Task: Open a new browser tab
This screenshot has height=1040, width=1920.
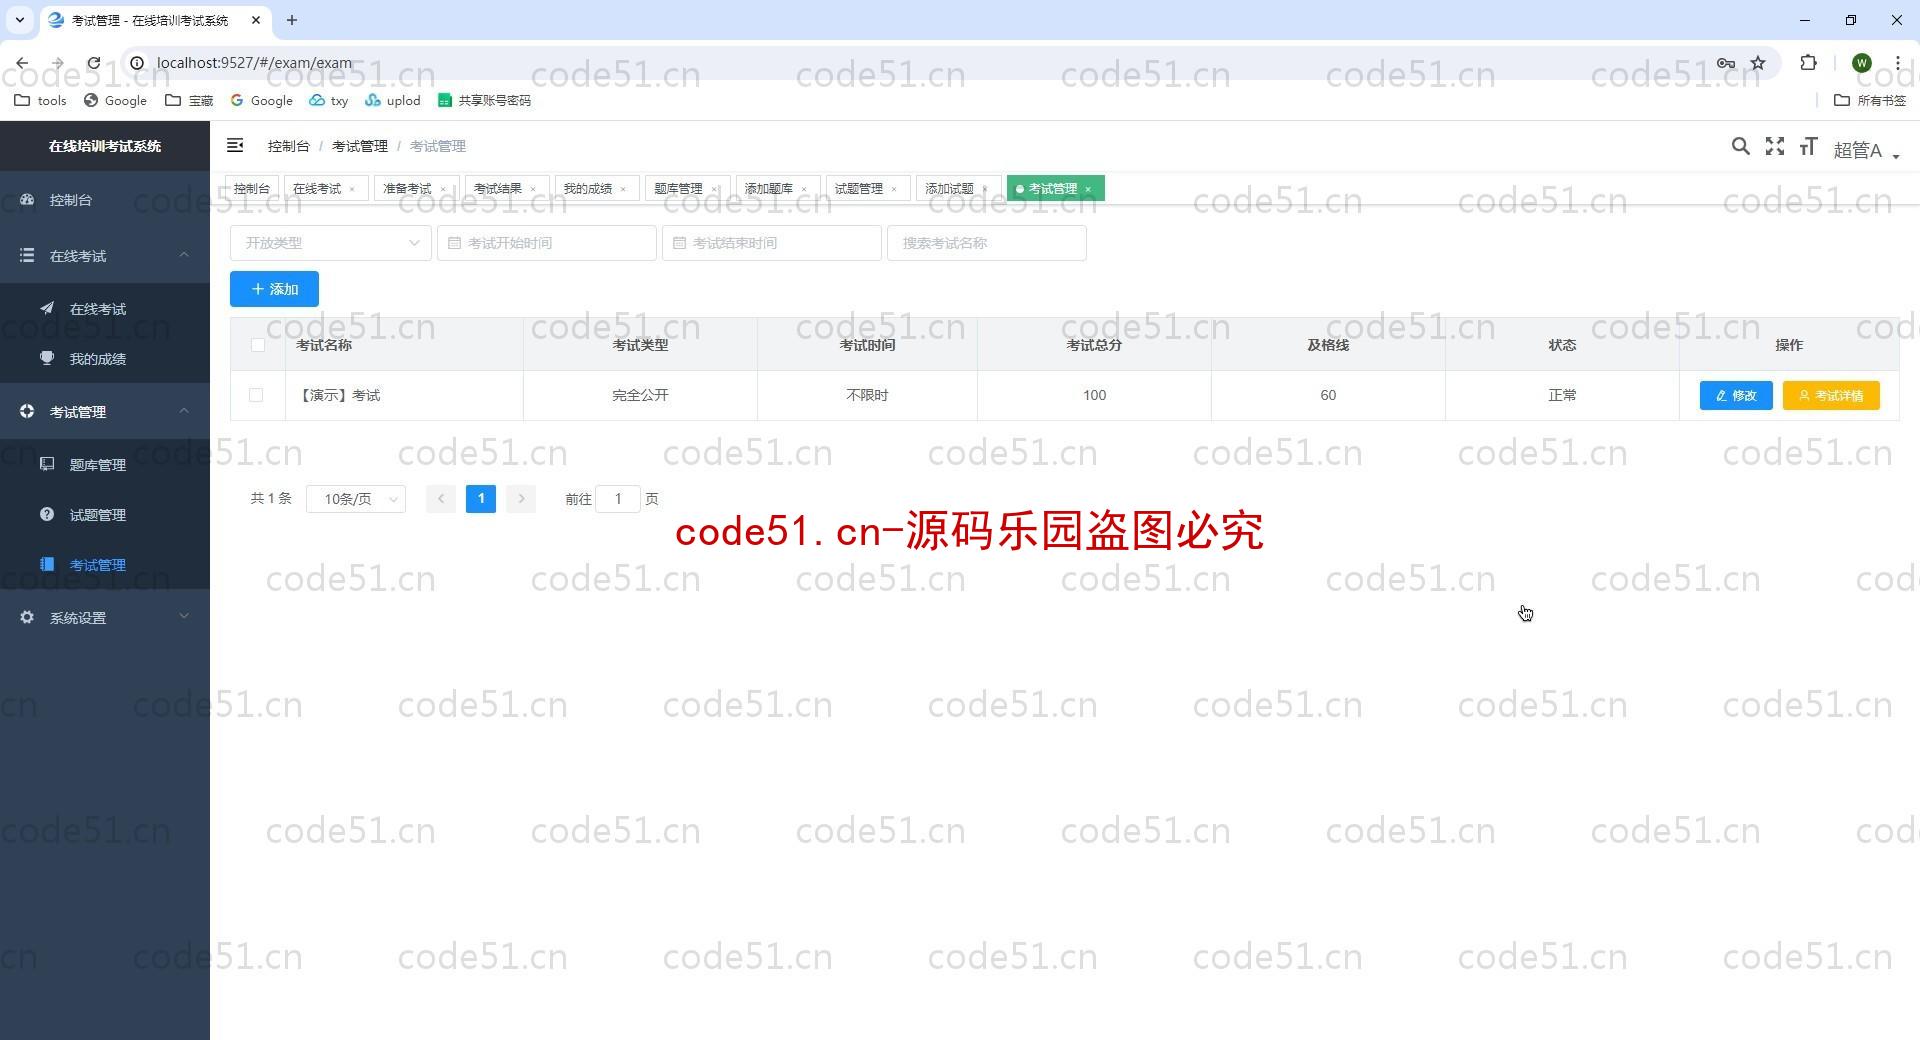Action: 292,20
